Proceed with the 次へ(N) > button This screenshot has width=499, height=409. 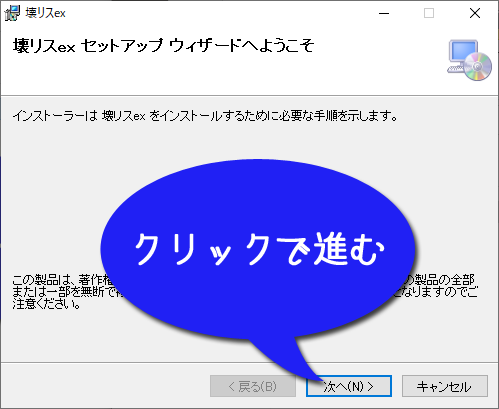point(349,386)
